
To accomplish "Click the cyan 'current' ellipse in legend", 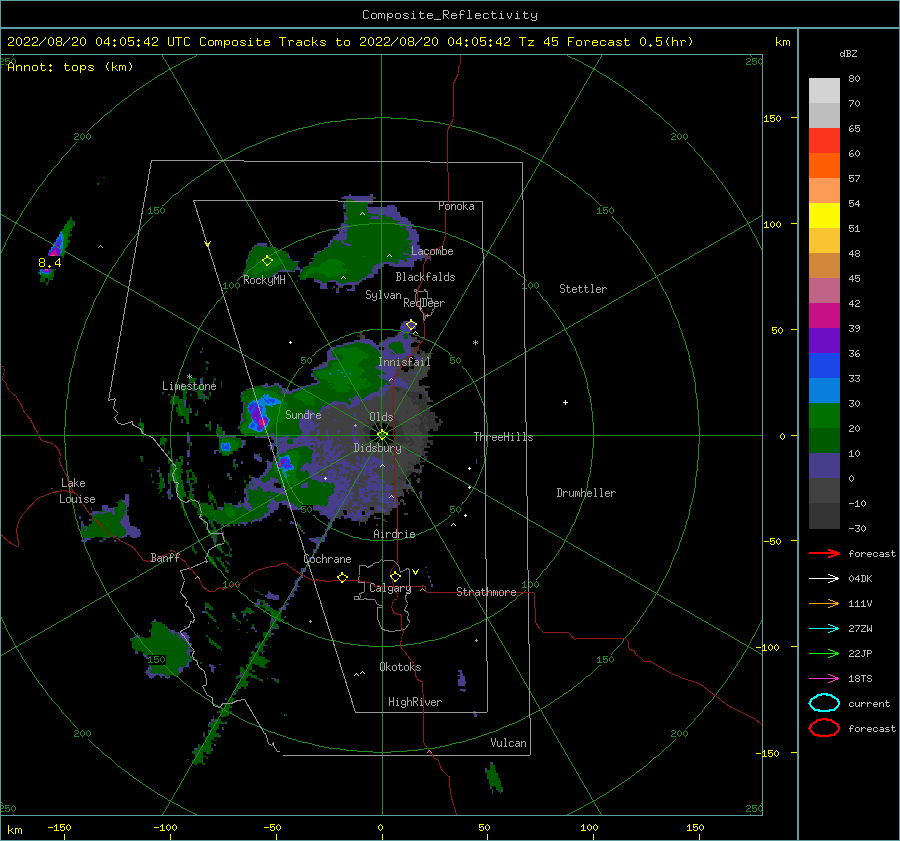I will [x=824, y=703].
